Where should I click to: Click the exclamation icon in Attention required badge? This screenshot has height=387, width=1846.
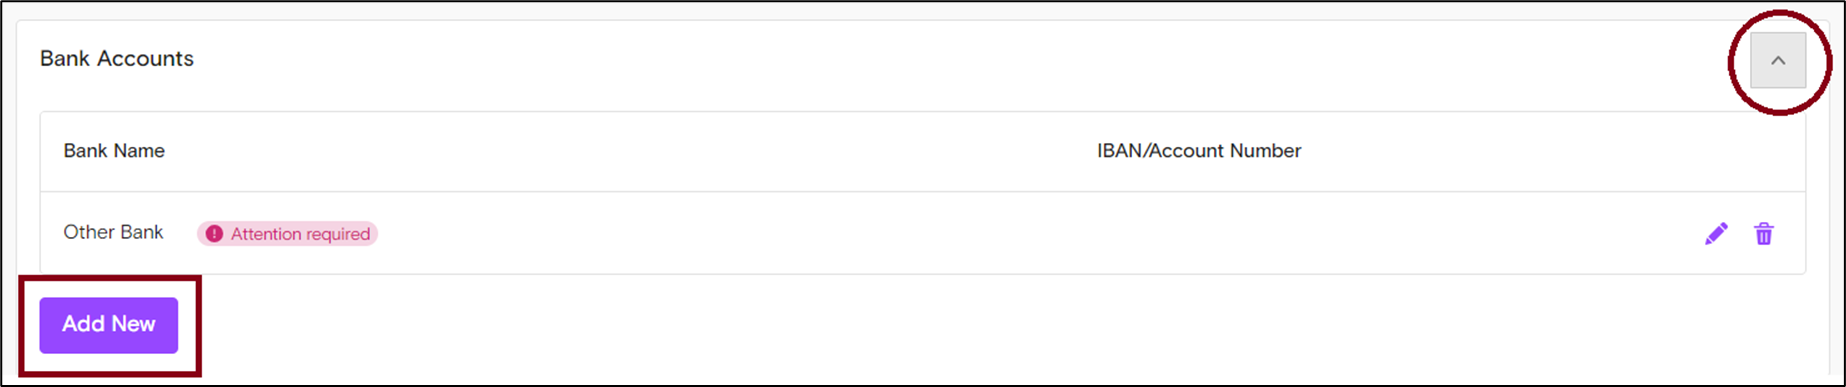click(x=214, y=234)
